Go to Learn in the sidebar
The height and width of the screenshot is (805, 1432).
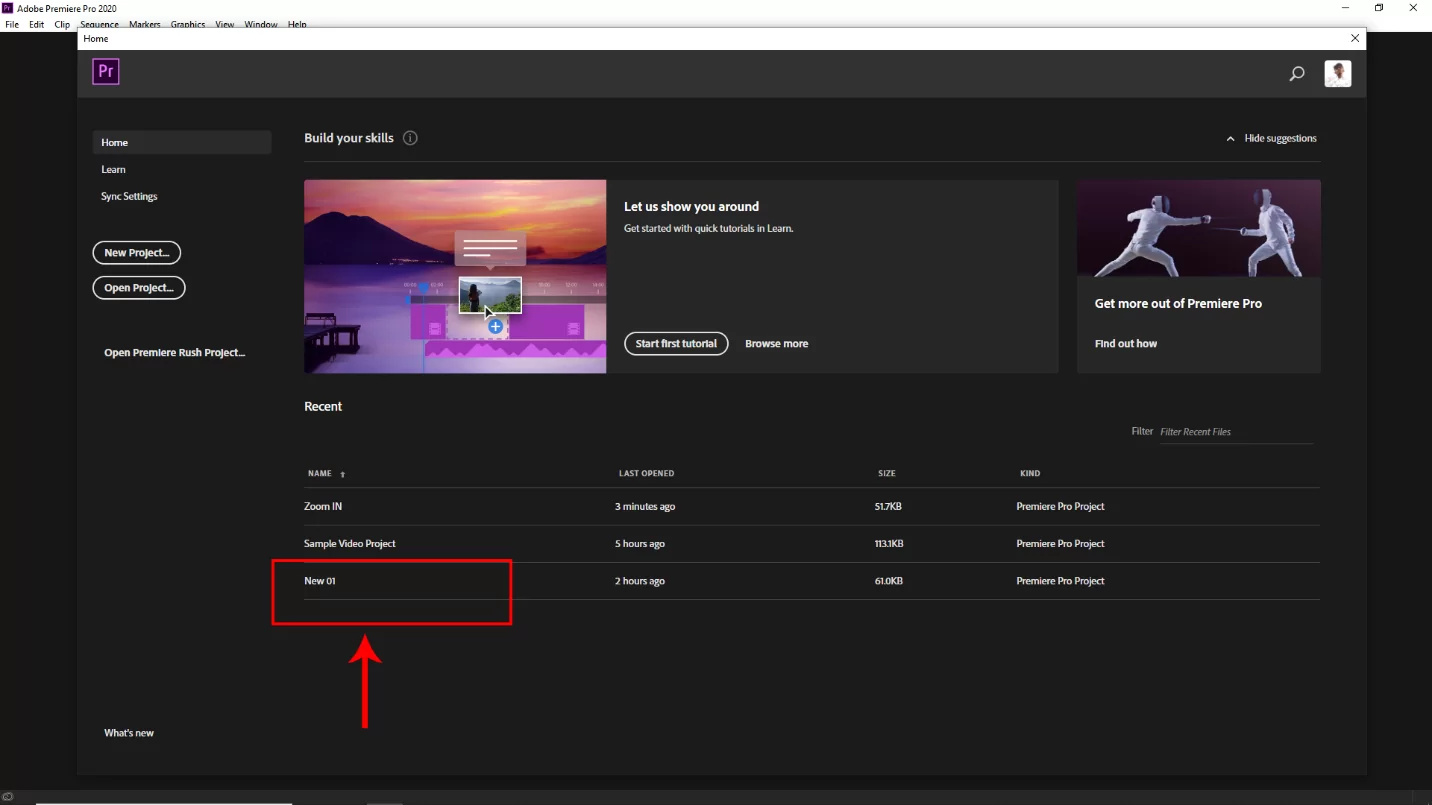click(113, 169)
